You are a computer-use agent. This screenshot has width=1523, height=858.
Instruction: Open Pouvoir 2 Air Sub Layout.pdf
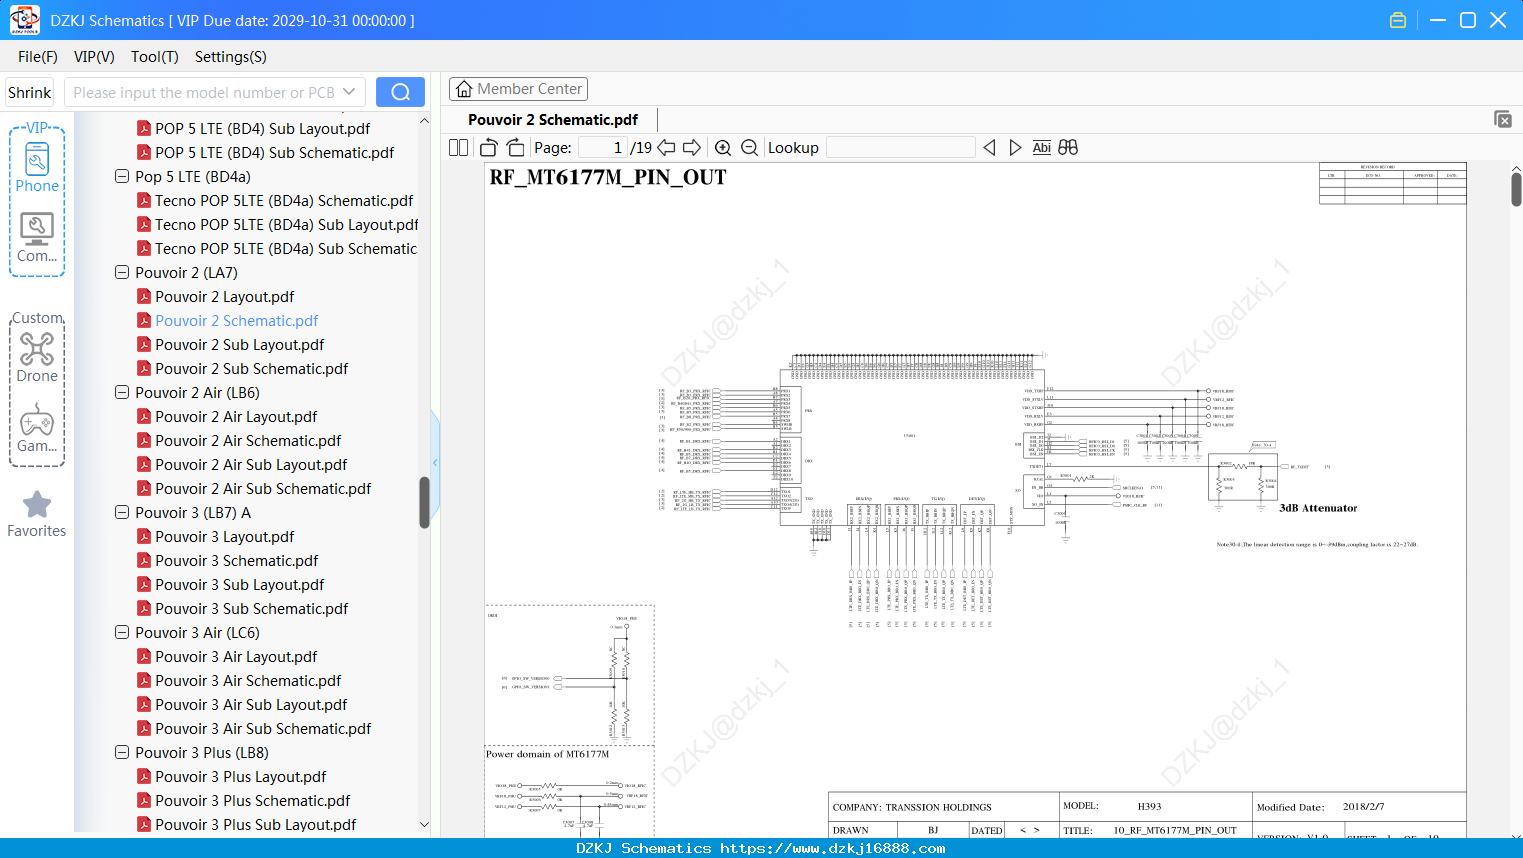251,465
